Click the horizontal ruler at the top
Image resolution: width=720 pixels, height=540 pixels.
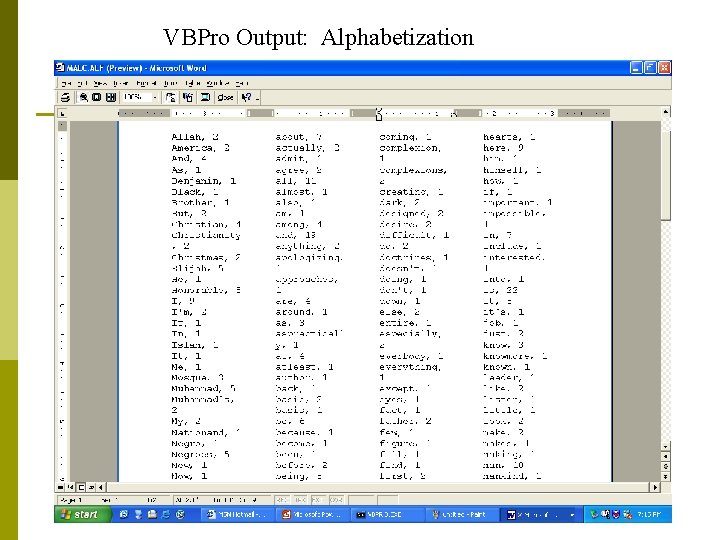click(364, 113)
